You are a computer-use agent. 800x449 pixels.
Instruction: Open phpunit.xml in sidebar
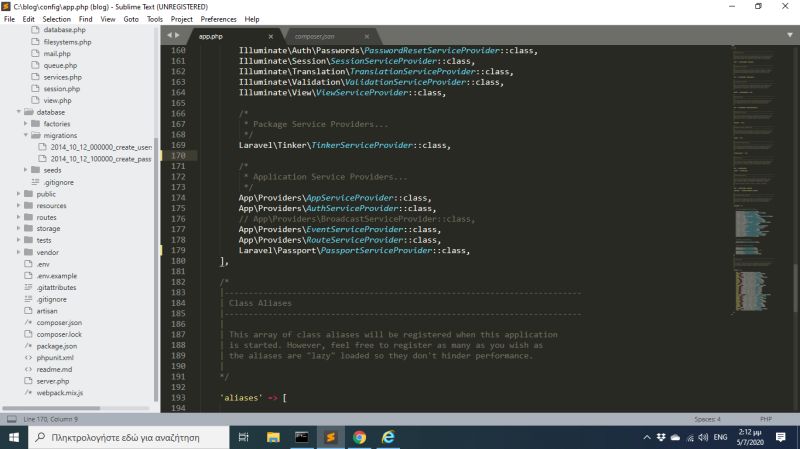click(55, 358)
